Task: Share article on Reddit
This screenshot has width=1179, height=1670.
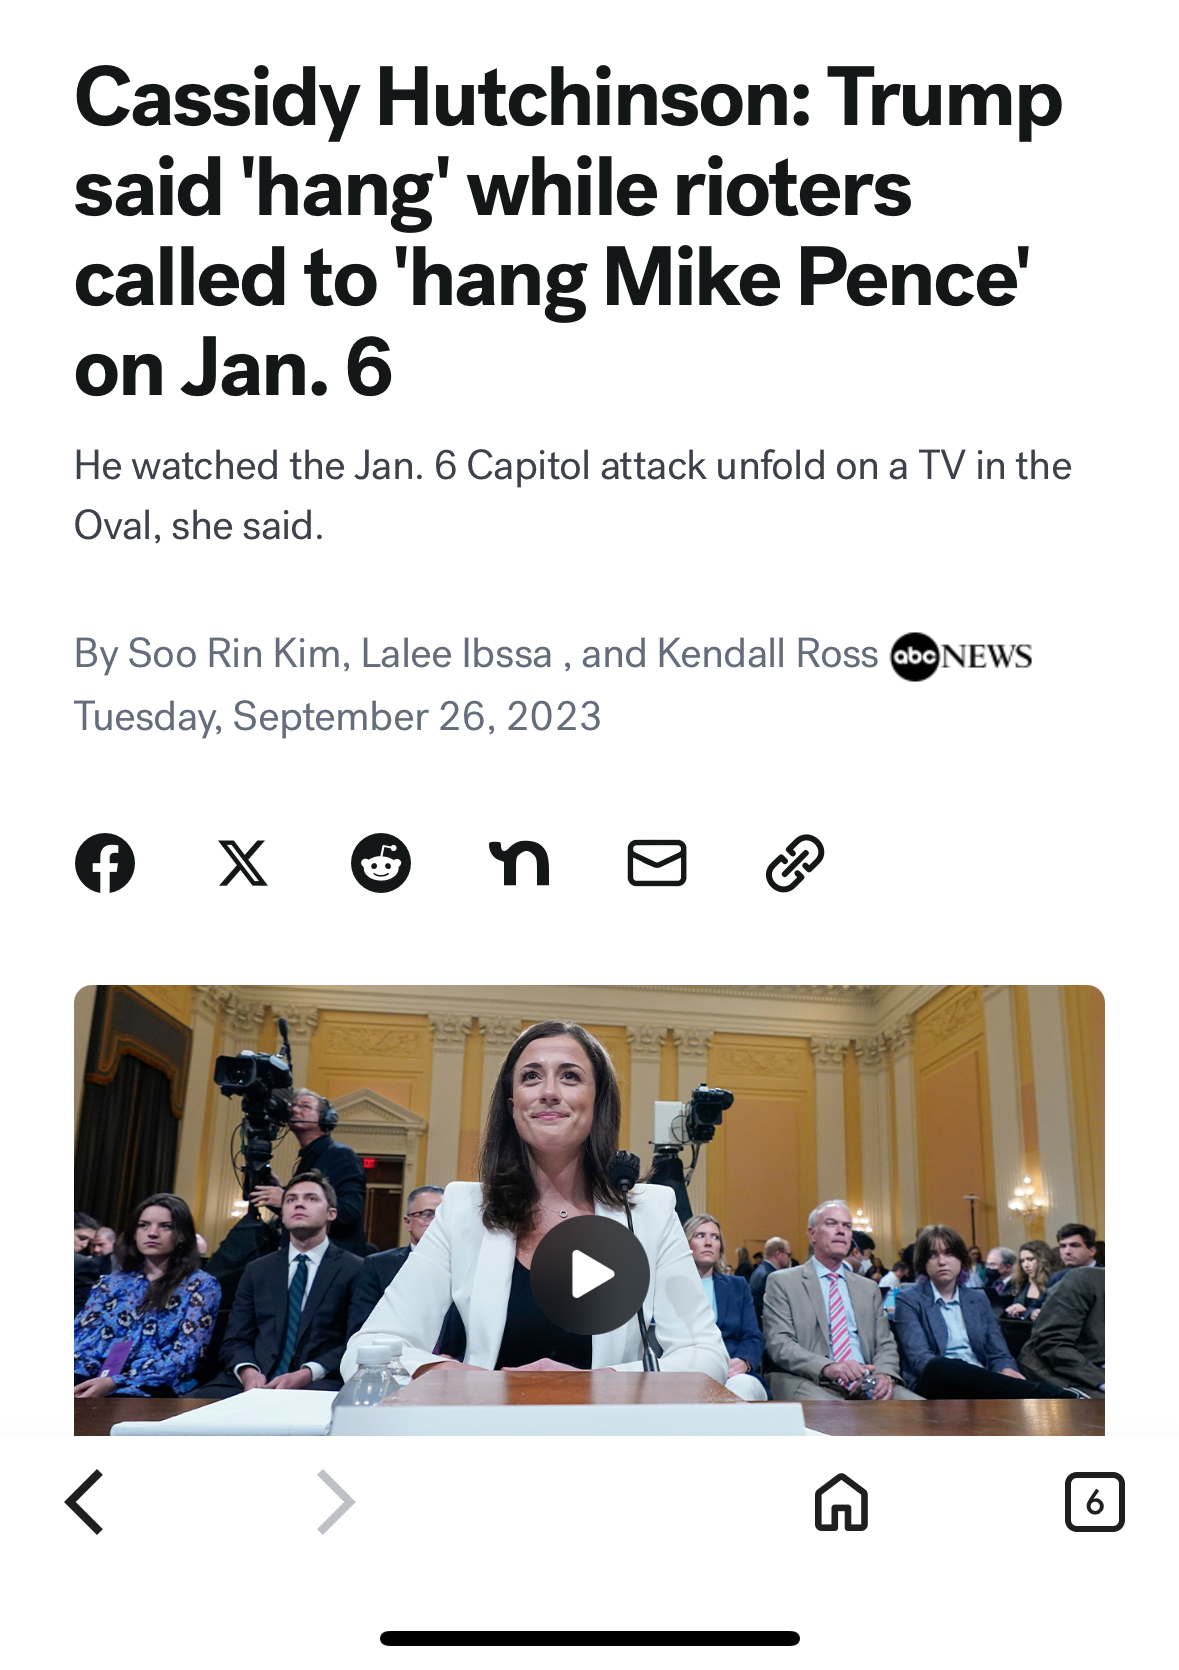Action: tap(381, 863)
